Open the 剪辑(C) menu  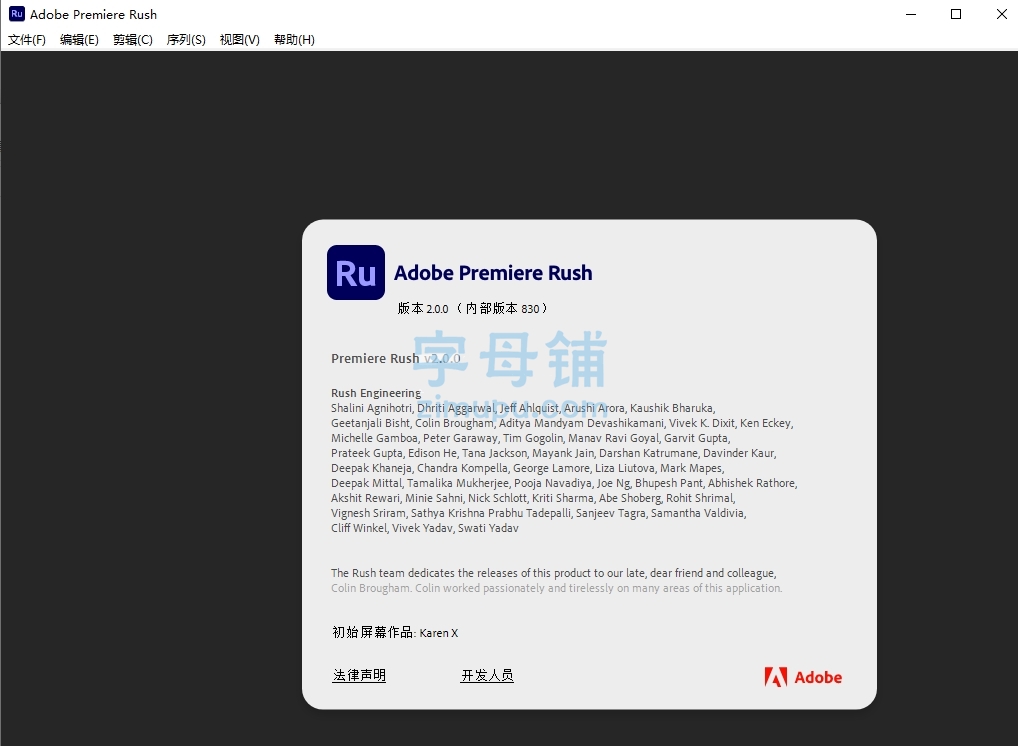click(x=132, y=40)
